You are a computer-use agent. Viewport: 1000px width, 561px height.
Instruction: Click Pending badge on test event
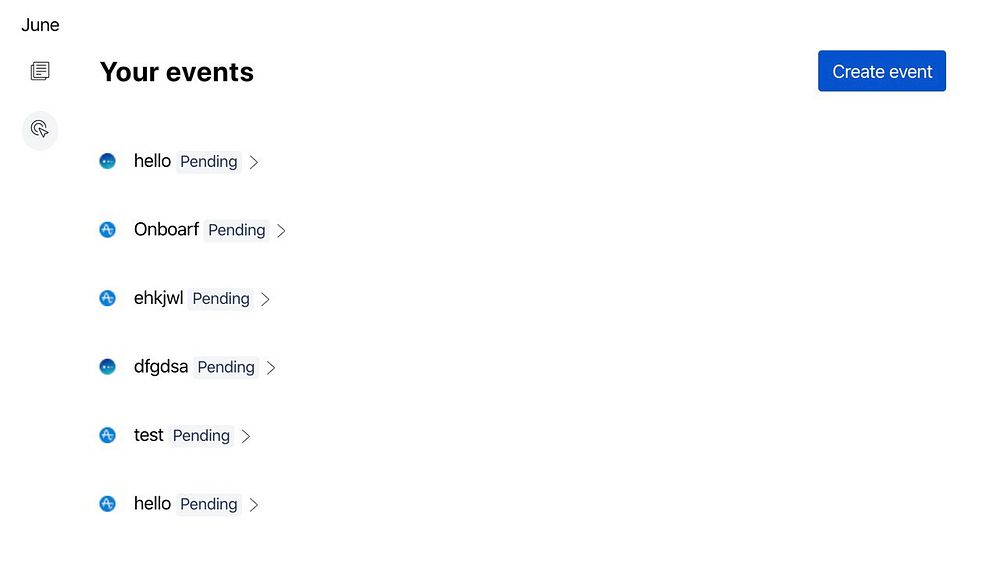coord(201,435)
